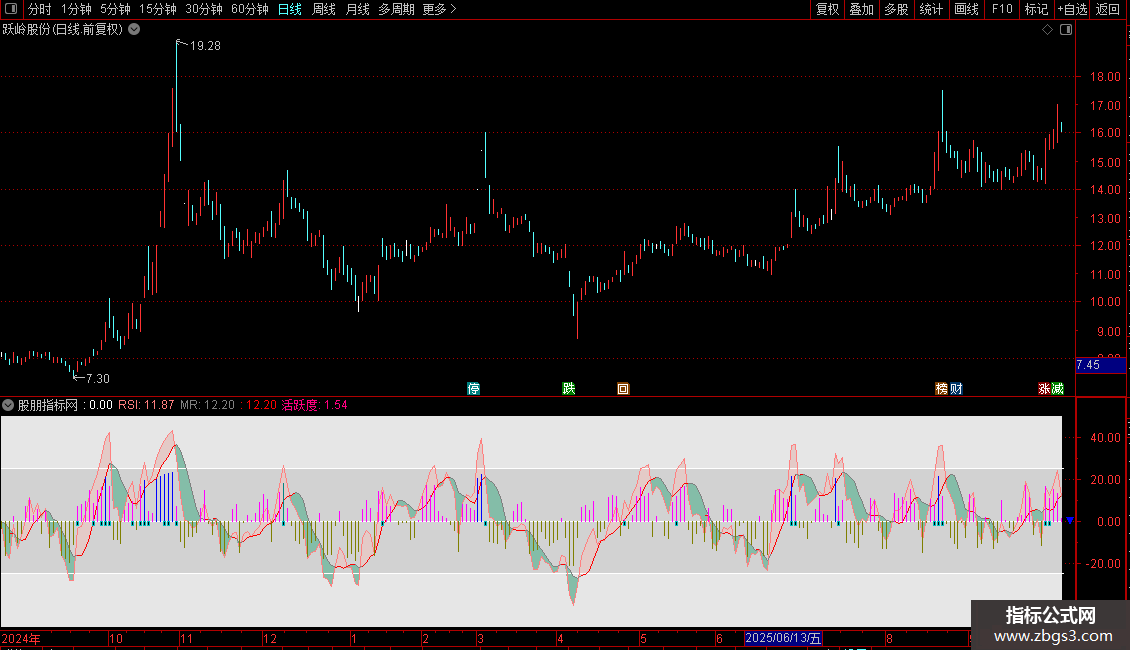Click the MR: 12.20 indicator value
This screenshot has height=650, width=1130.
(208, 405)
